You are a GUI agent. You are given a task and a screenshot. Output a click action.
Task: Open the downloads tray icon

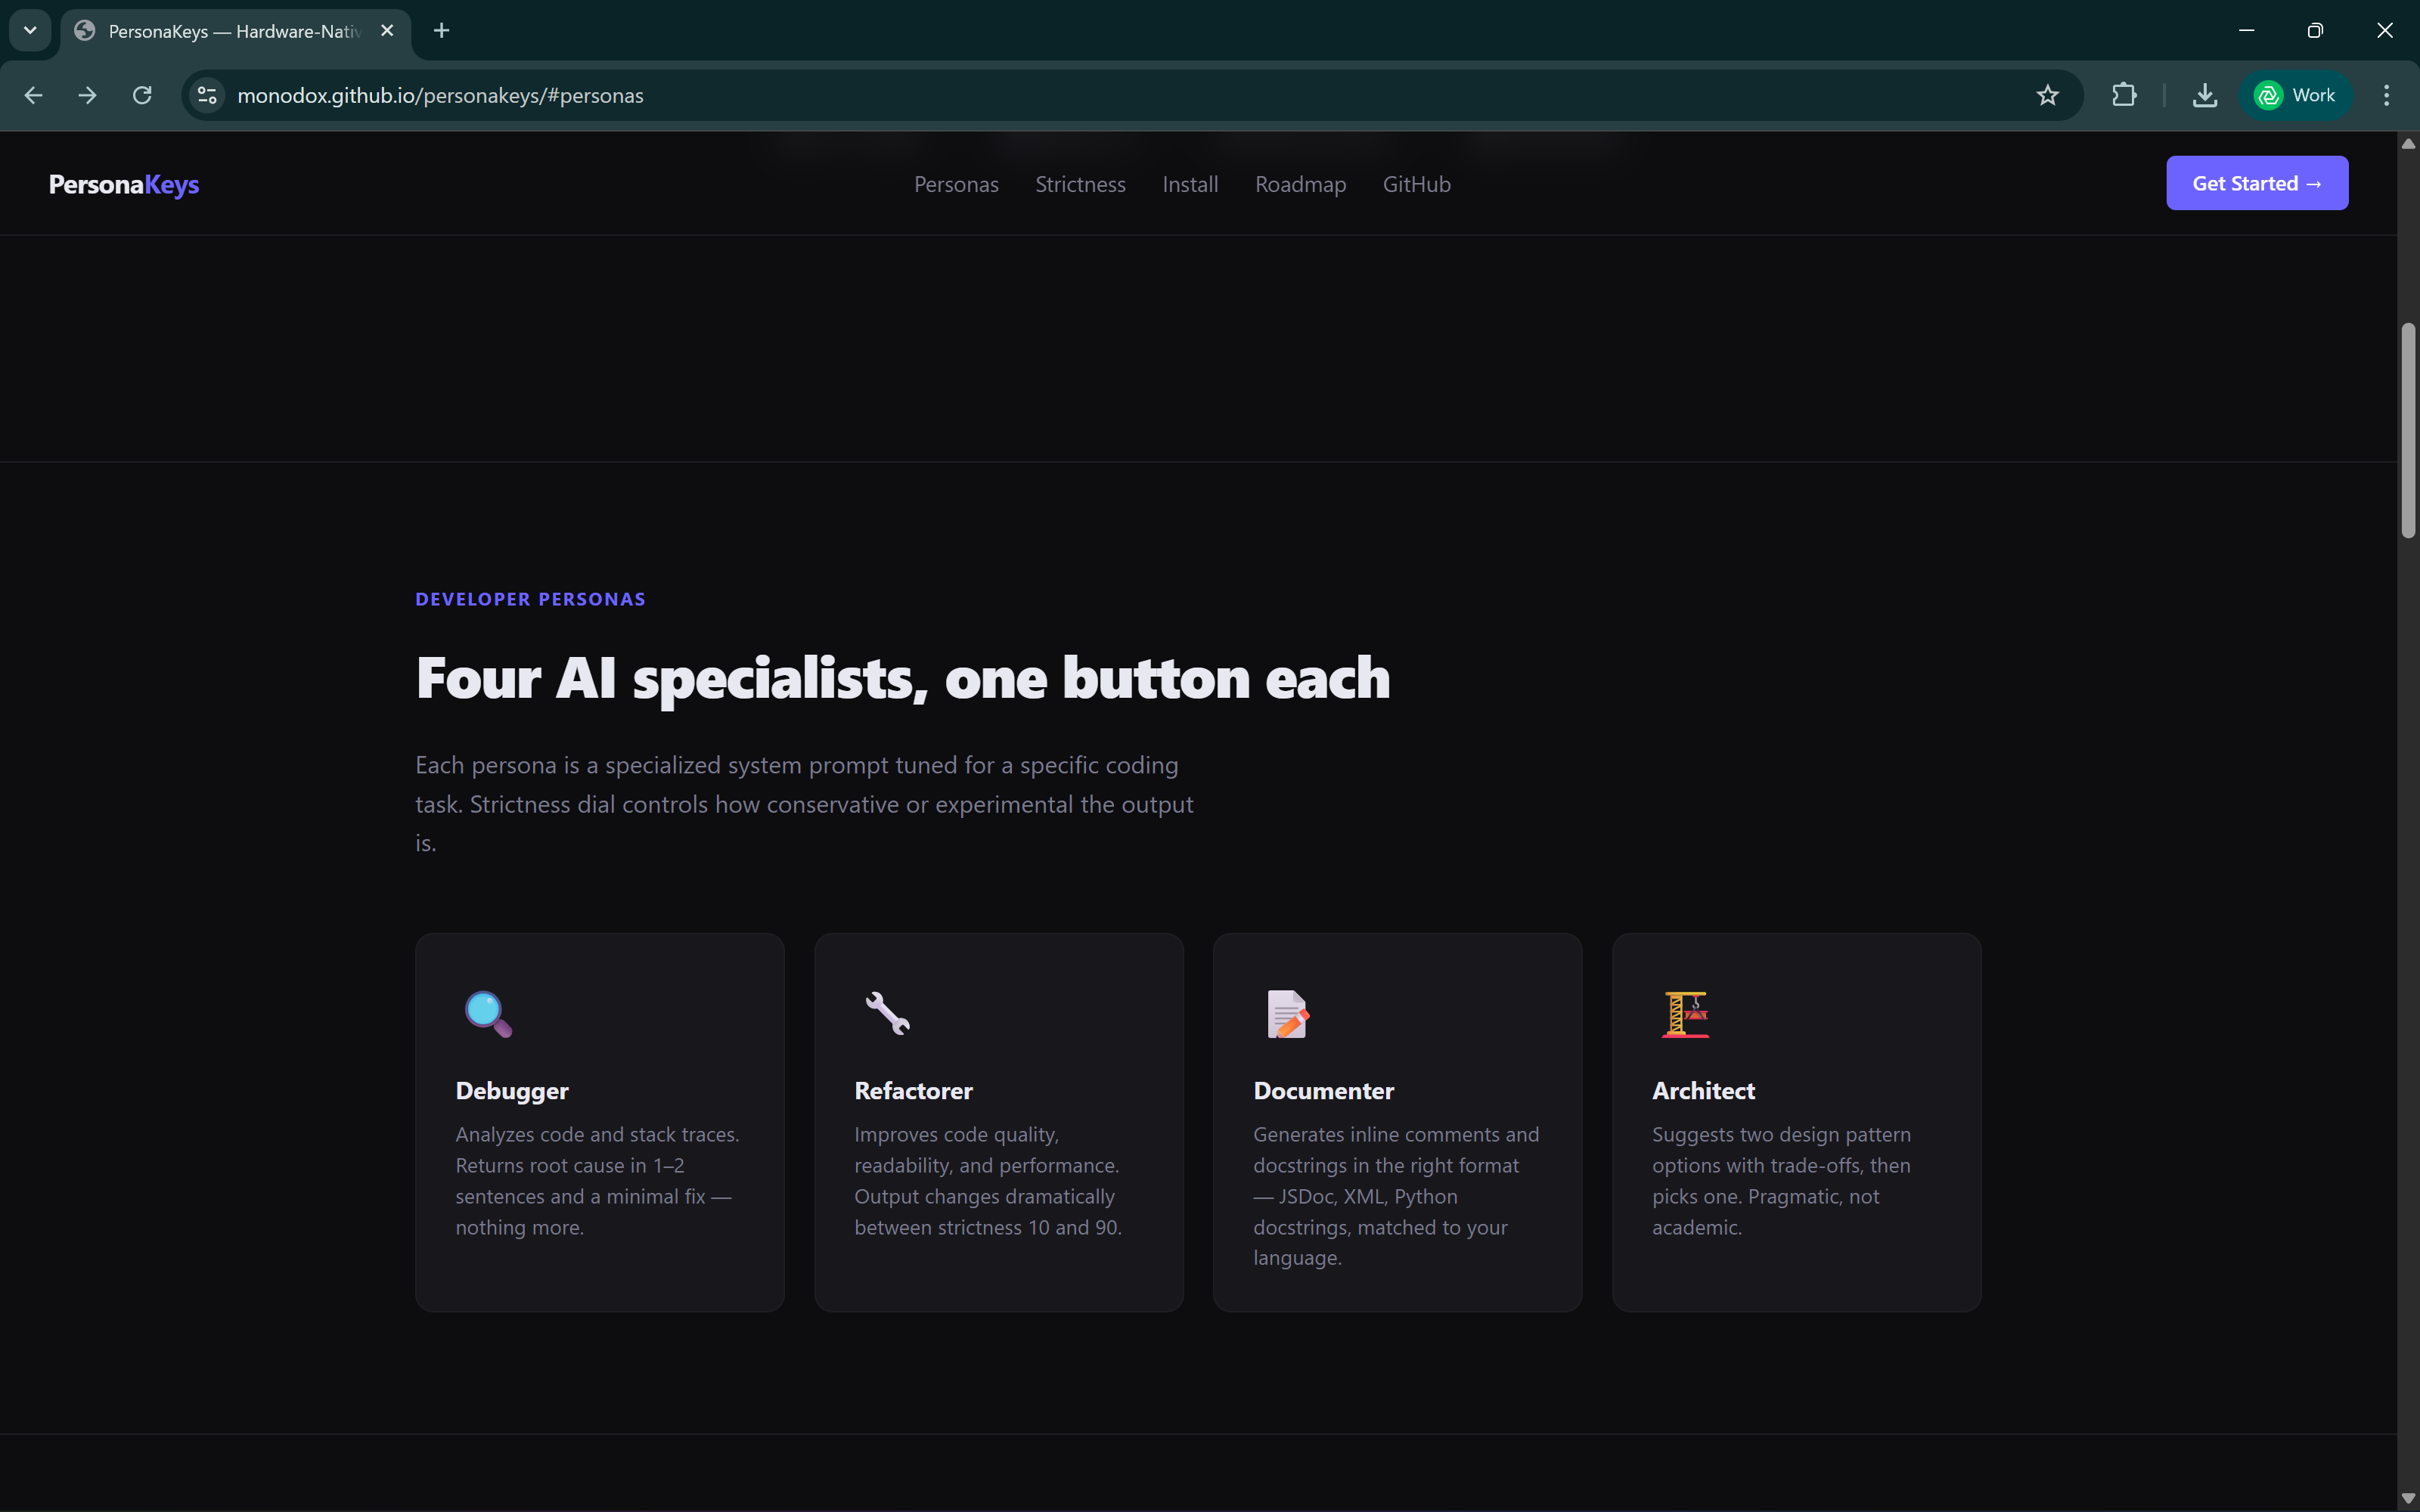(x=2204, y=95)
